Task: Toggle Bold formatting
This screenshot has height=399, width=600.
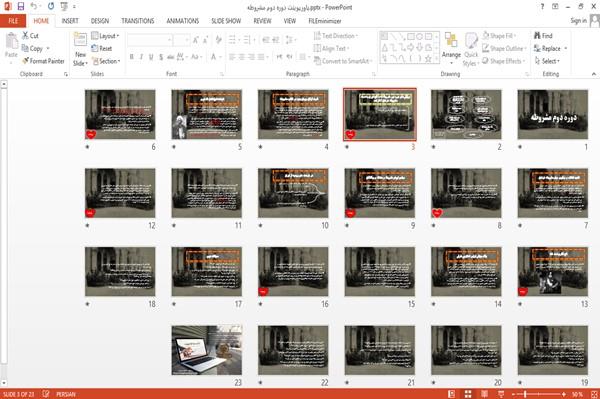Action: click(131, 57)
